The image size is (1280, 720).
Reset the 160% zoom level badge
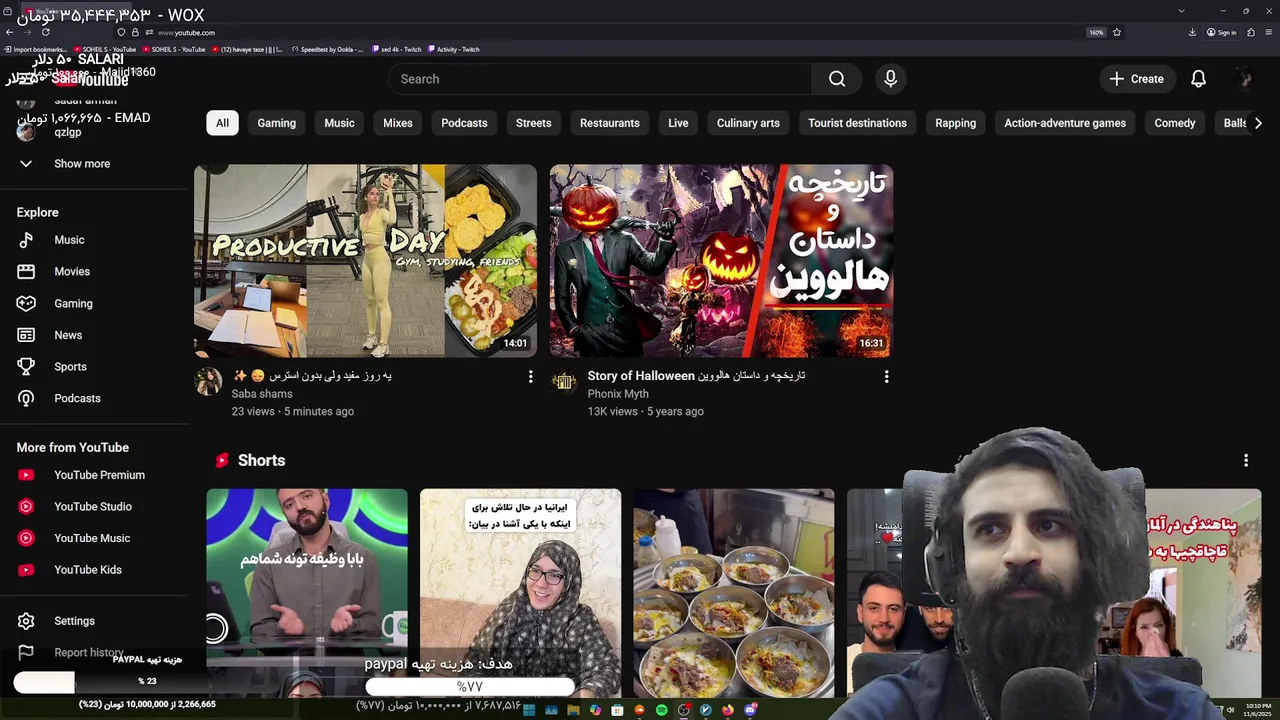pos(1096,32)
